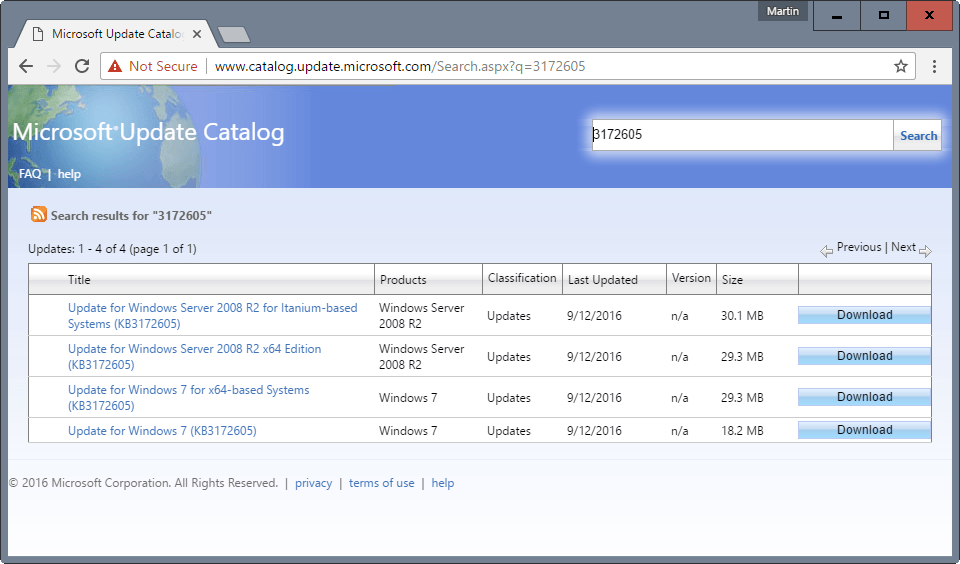Download the 30.1 MB Itanium-based update
Viewport: 960px width, 564px height.
(864, 315)
